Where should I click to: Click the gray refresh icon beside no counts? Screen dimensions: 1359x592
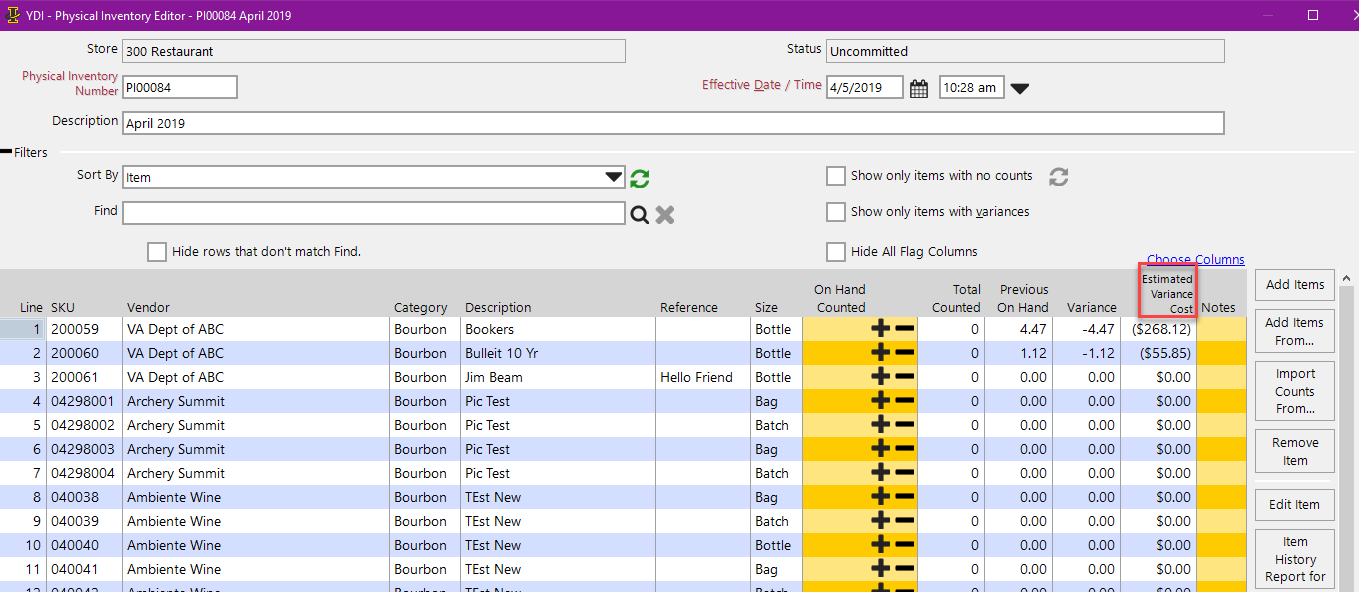tap(1059, 177)
